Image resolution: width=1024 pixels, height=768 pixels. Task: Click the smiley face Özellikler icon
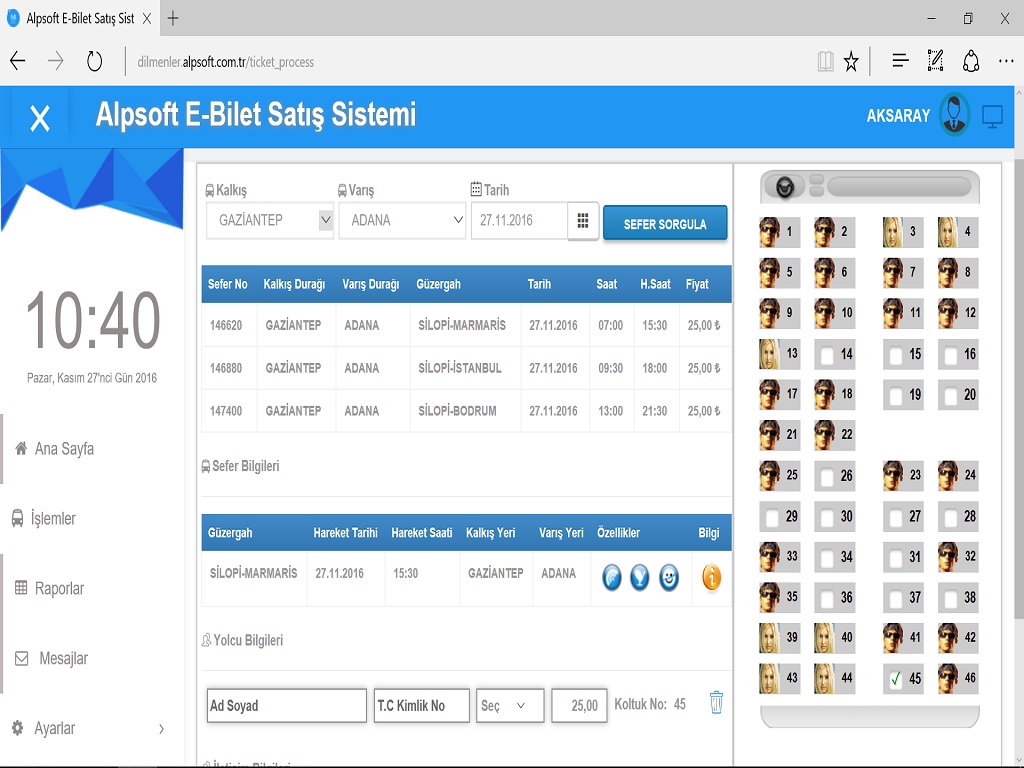[669, 577]
